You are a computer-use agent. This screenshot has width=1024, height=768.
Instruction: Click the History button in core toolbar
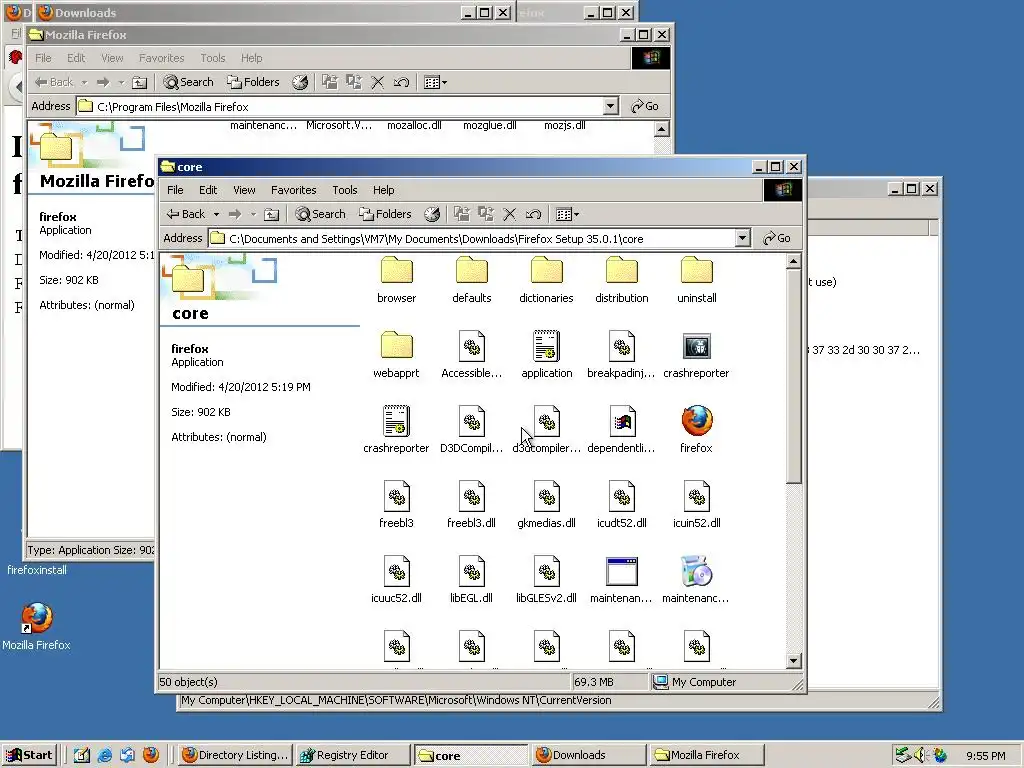click(x=432, y=214)
